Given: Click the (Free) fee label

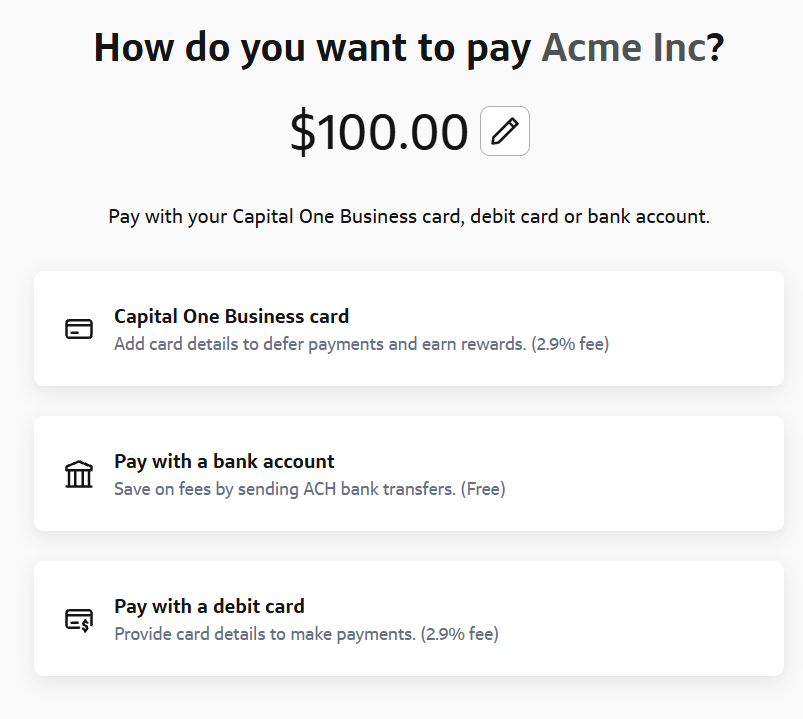Looking at the screenshot, I should [x=483, y=489].
